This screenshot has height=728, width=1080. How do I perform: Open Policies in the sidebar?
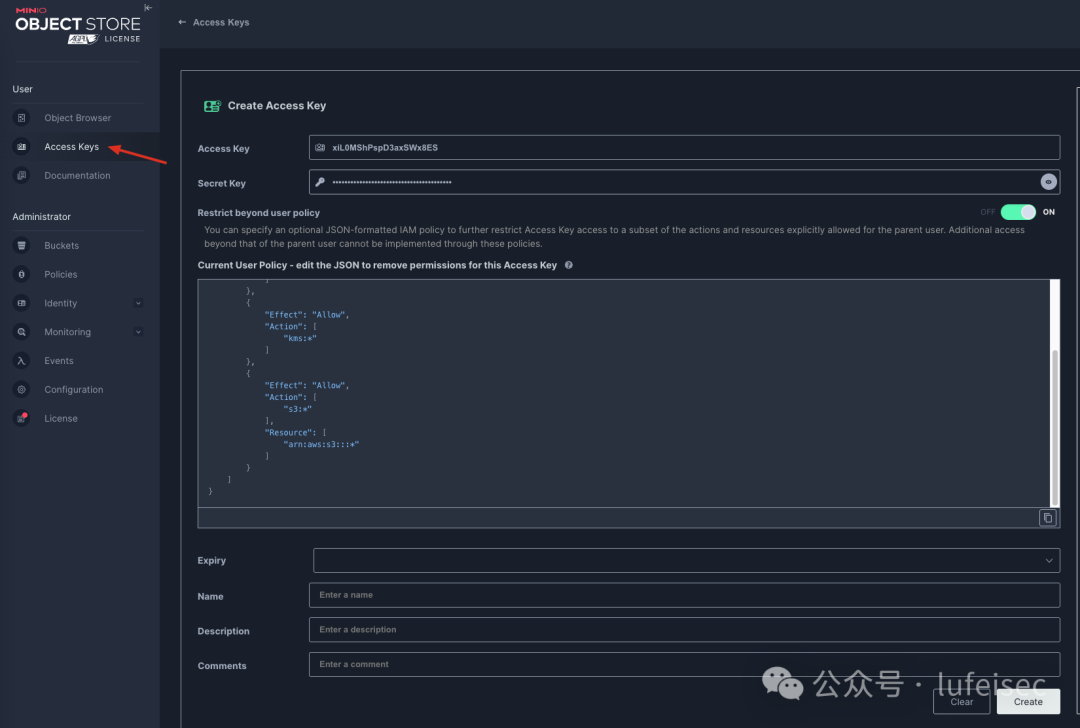tap(61, 274)
